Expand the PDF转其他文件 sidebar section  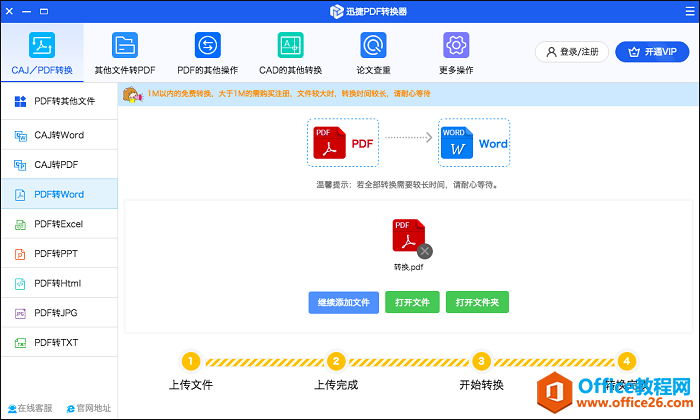58,101
